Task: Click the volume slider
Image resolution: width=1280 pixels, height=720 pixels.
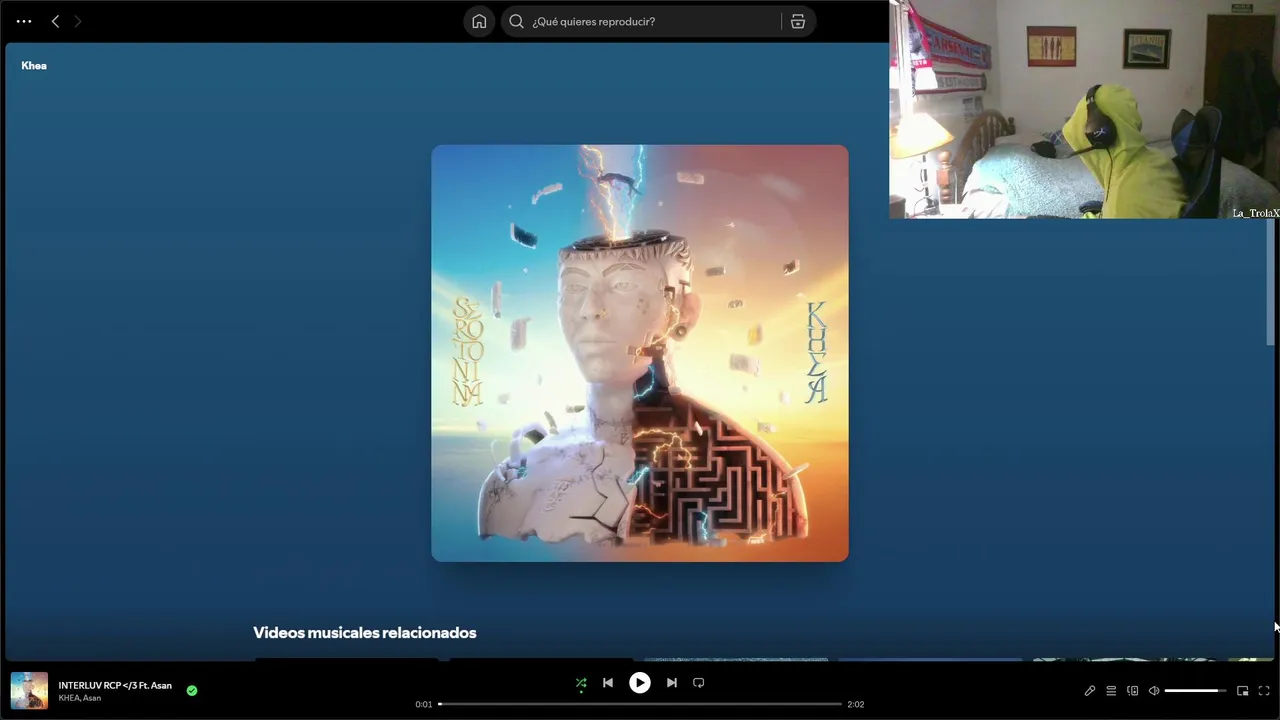Action: (1195, 691)
